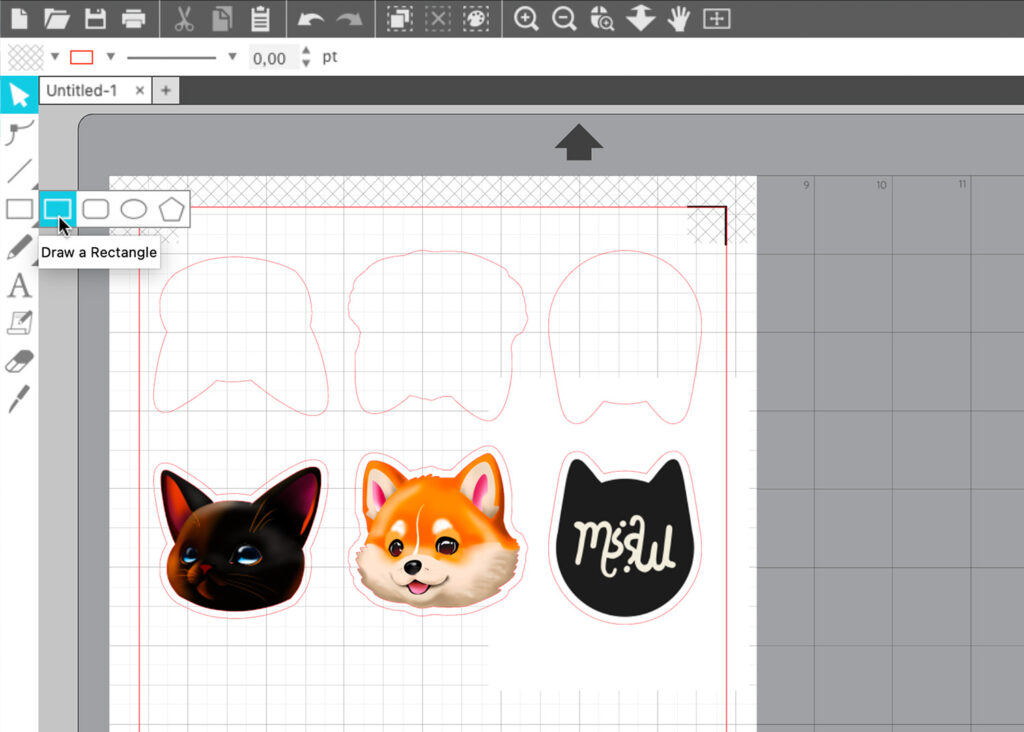Click the Undo arrow in toolbar
This screenshot has height=732, width=1024.
point(311,18)
